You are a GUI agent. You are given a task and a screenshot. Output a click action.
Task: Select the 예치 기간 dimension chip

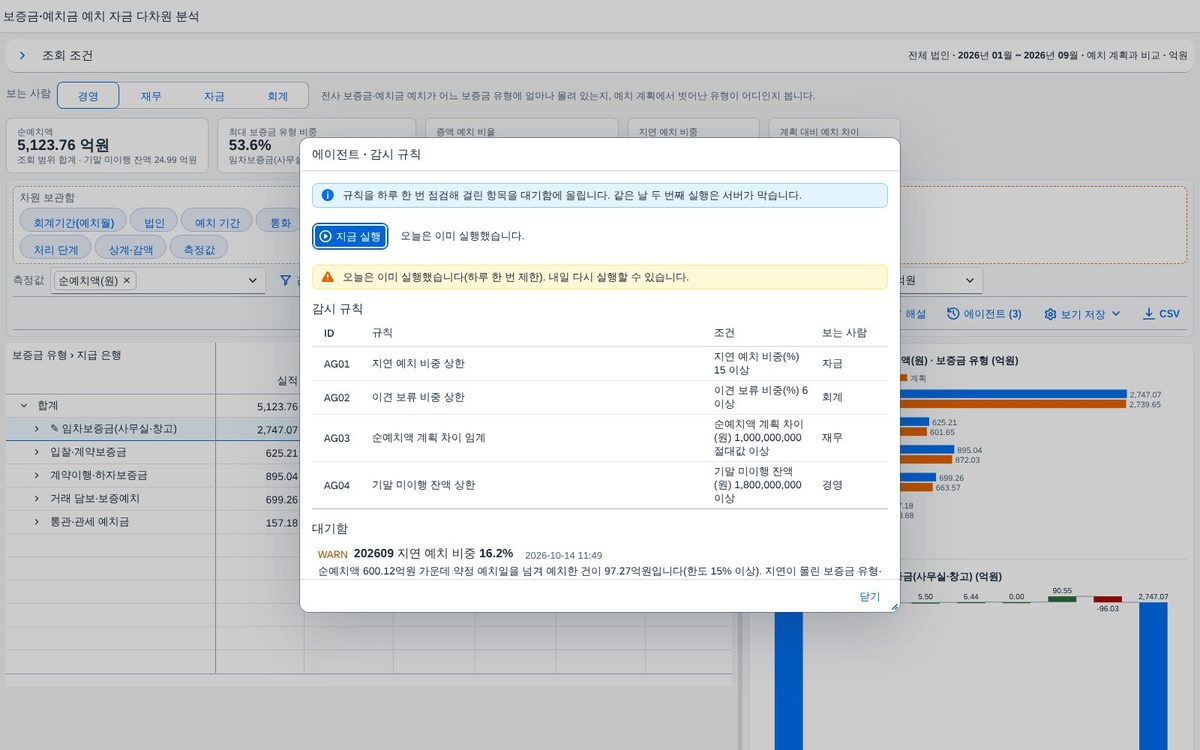(217, 223)
